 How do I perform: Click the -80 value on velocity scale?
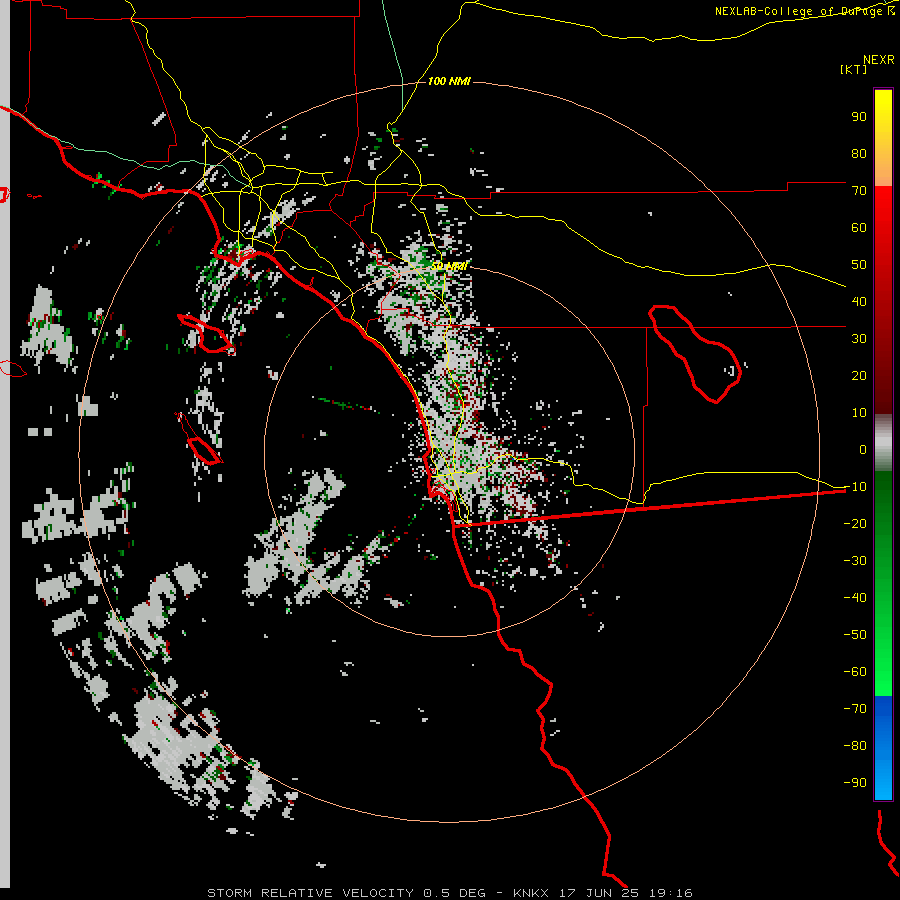(x=855, y=746)
